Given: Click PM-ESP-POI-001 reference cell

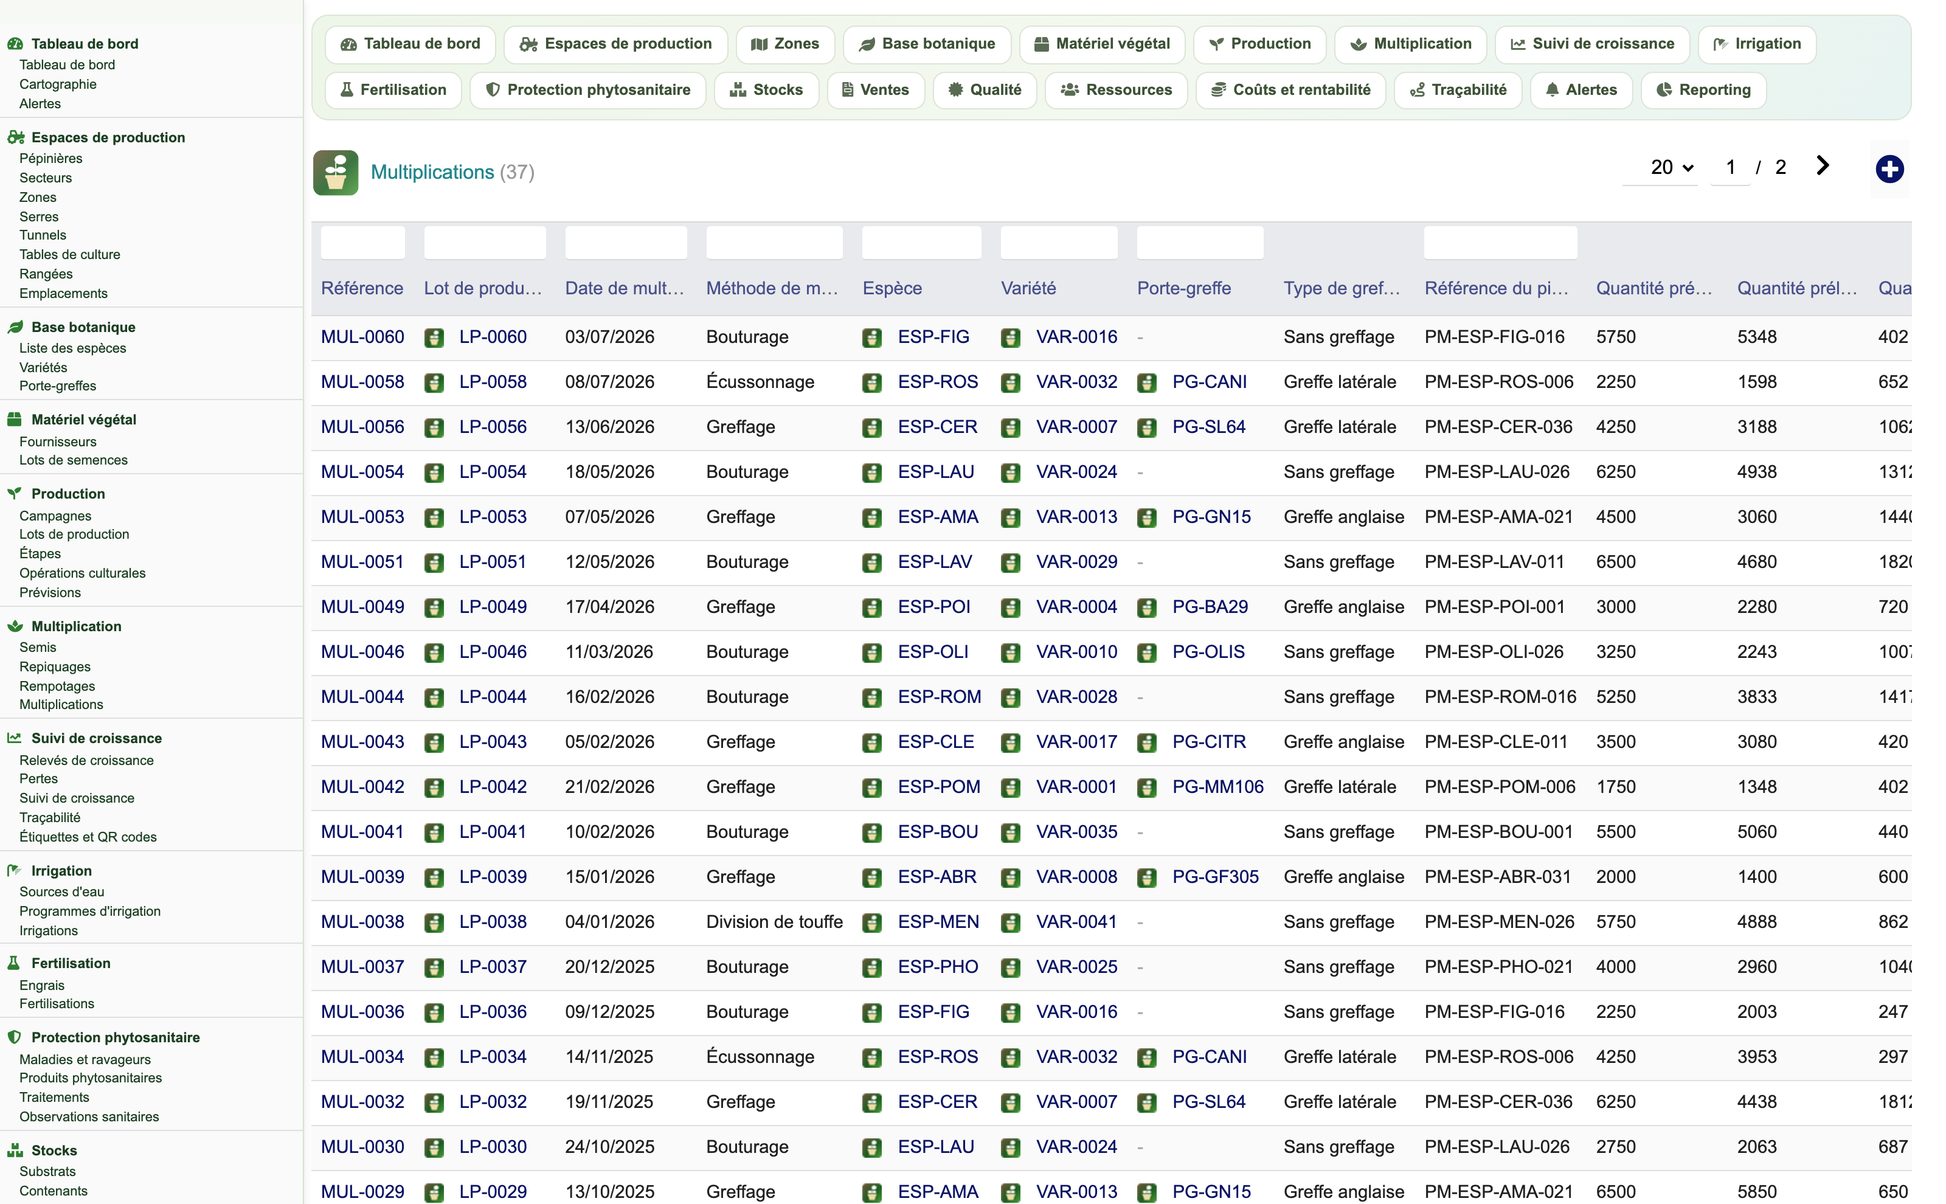Looking at the screenshot, I should click(x=1495, y=607).
